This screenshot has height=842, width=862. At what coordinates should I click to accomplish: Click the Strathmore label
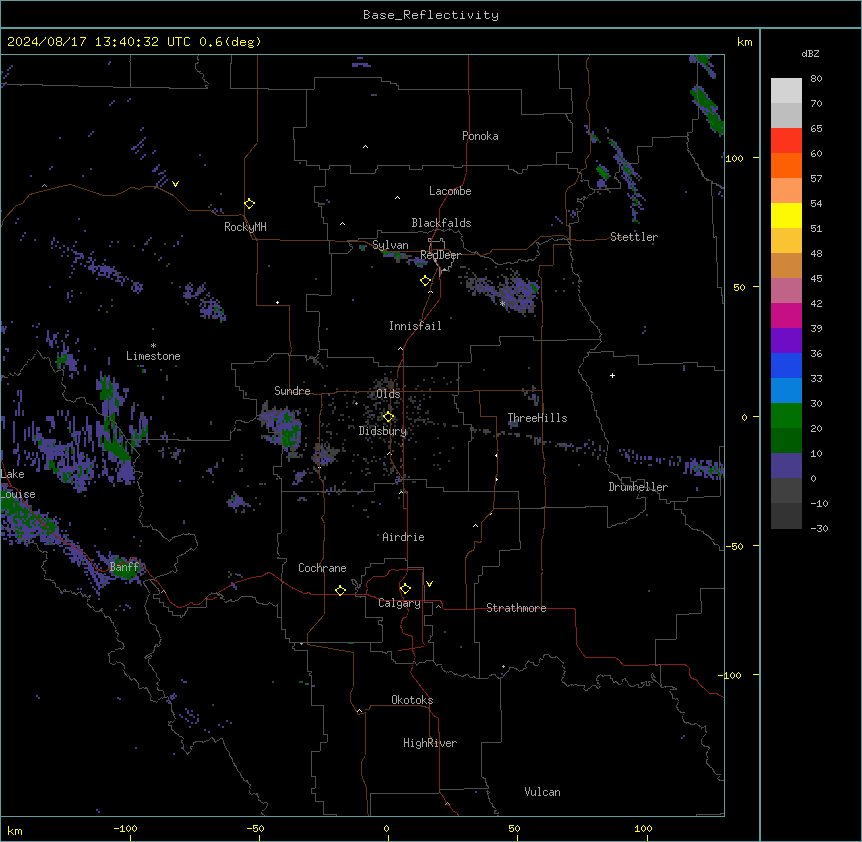(516, 608)
